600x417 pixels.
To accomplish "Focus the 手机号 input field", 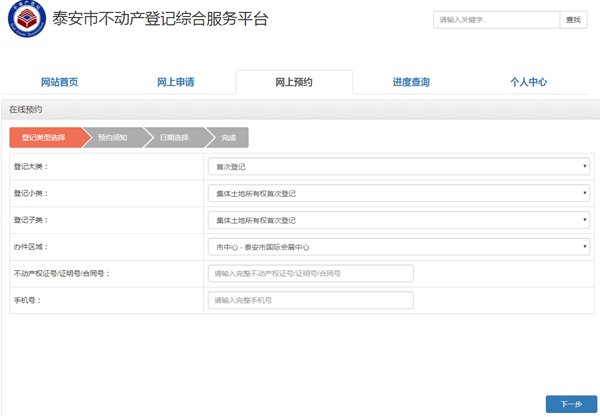I will point(311,300).
